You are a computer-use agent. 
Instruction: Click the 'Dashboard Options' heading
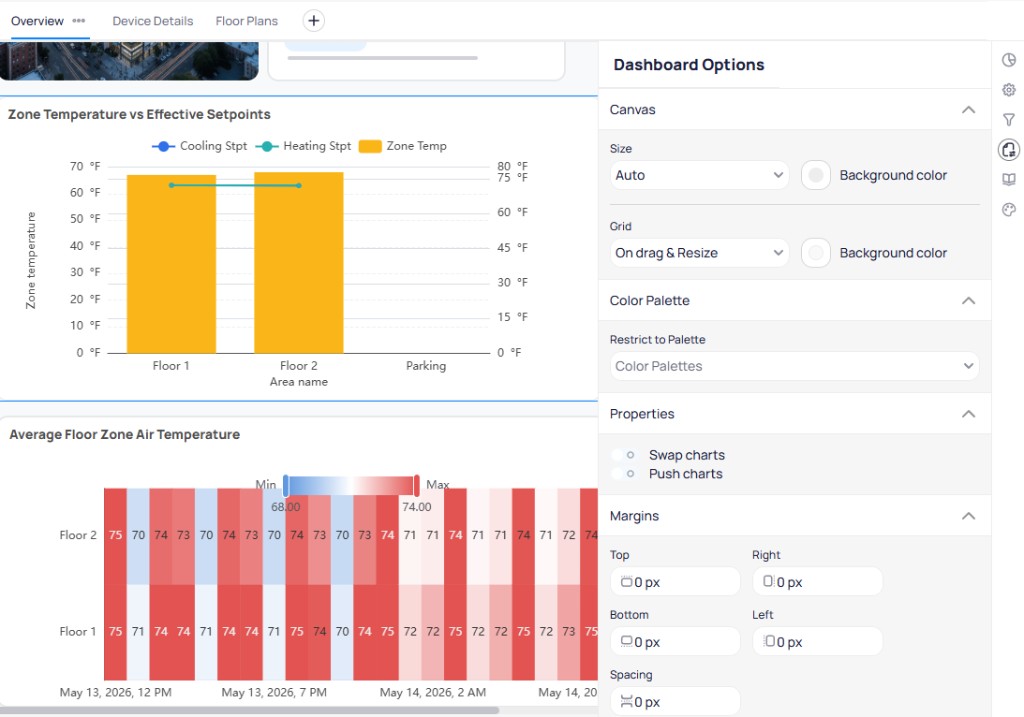coord(689,65)
